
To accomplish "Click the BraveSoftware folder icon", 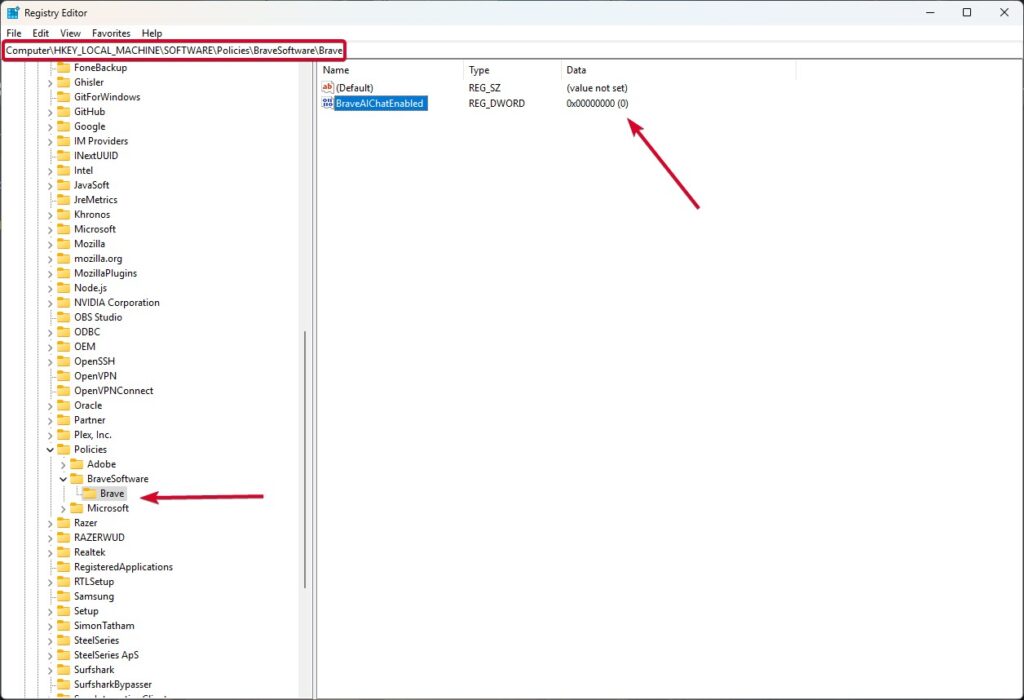I will 76,479.
